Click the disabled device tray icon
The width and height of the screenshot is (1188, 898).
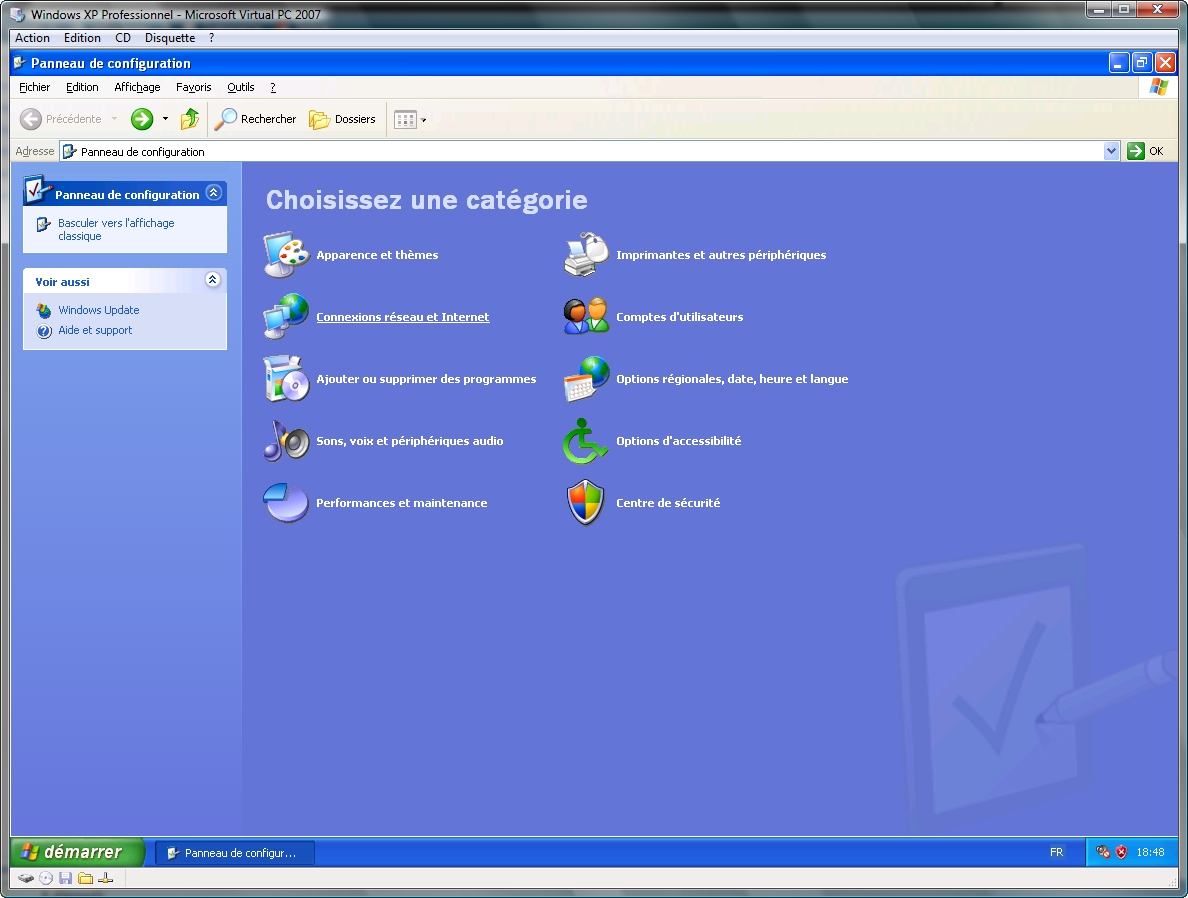coord(1103,853)
